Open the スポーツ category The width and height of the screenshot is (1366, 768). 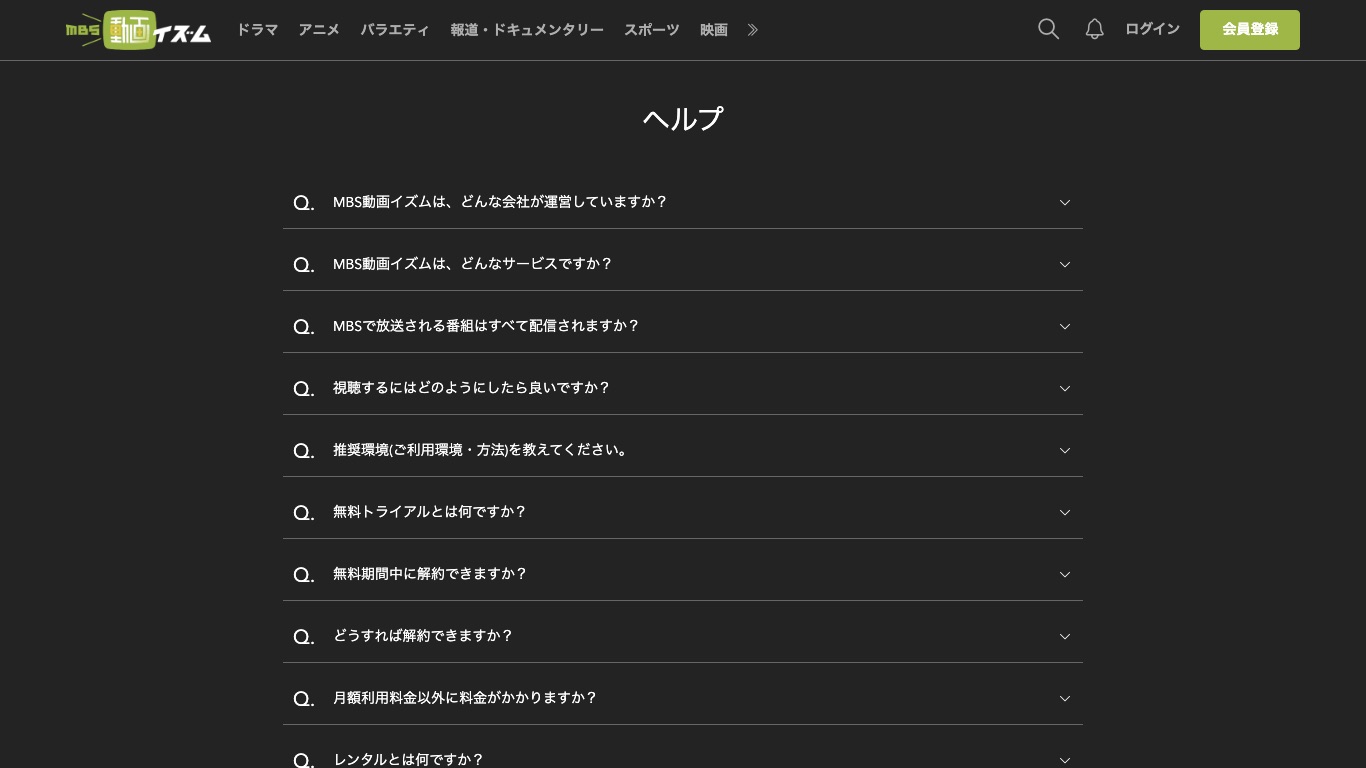point(652,30)
